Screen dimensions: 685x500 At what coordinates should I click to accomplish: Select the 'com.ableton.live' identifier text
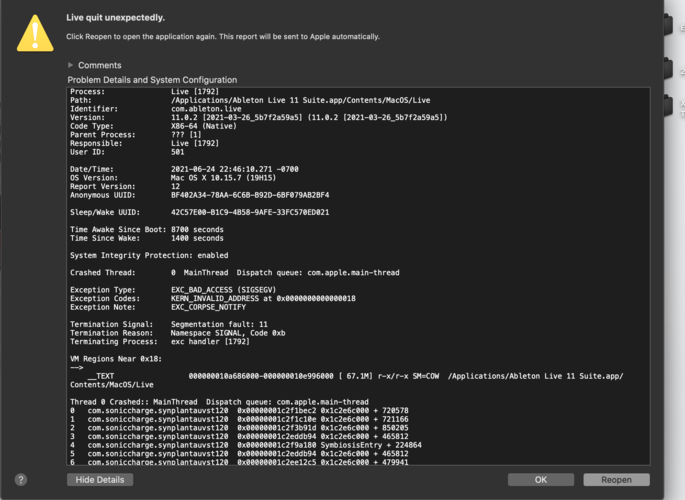point(206,109)
